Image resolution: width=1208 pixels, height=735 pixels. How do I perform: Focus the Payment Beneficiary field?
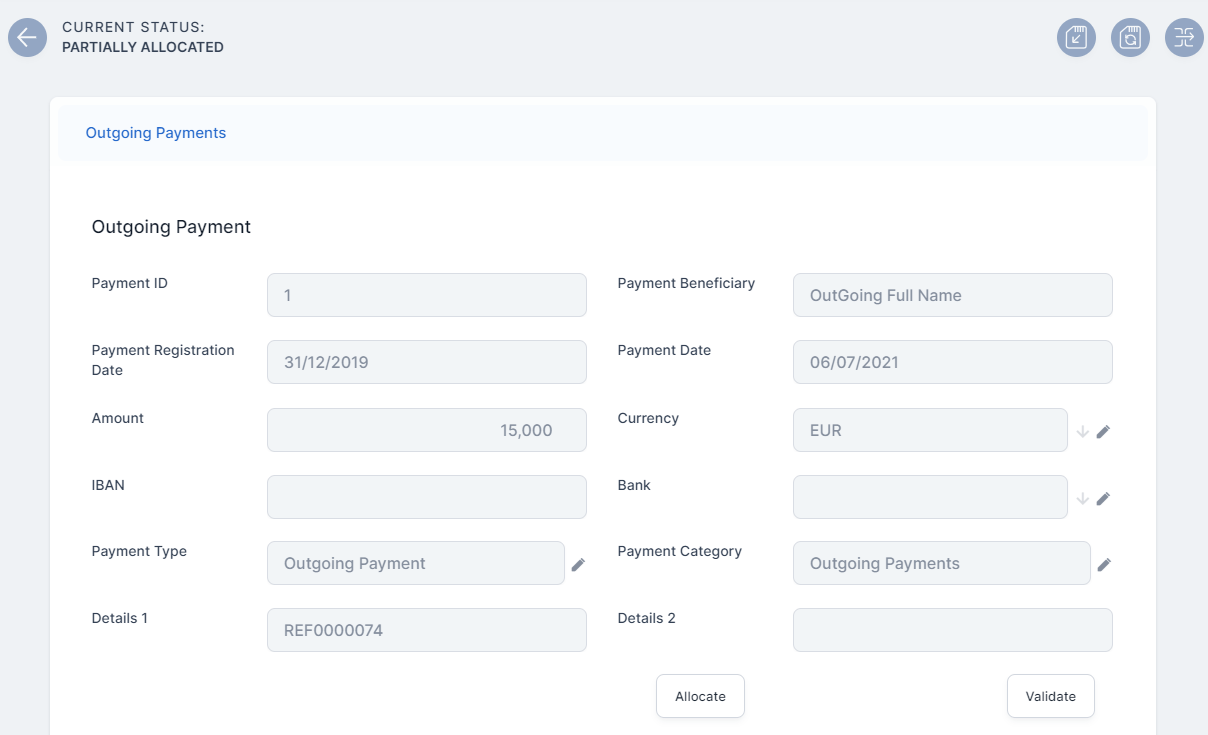952,295
